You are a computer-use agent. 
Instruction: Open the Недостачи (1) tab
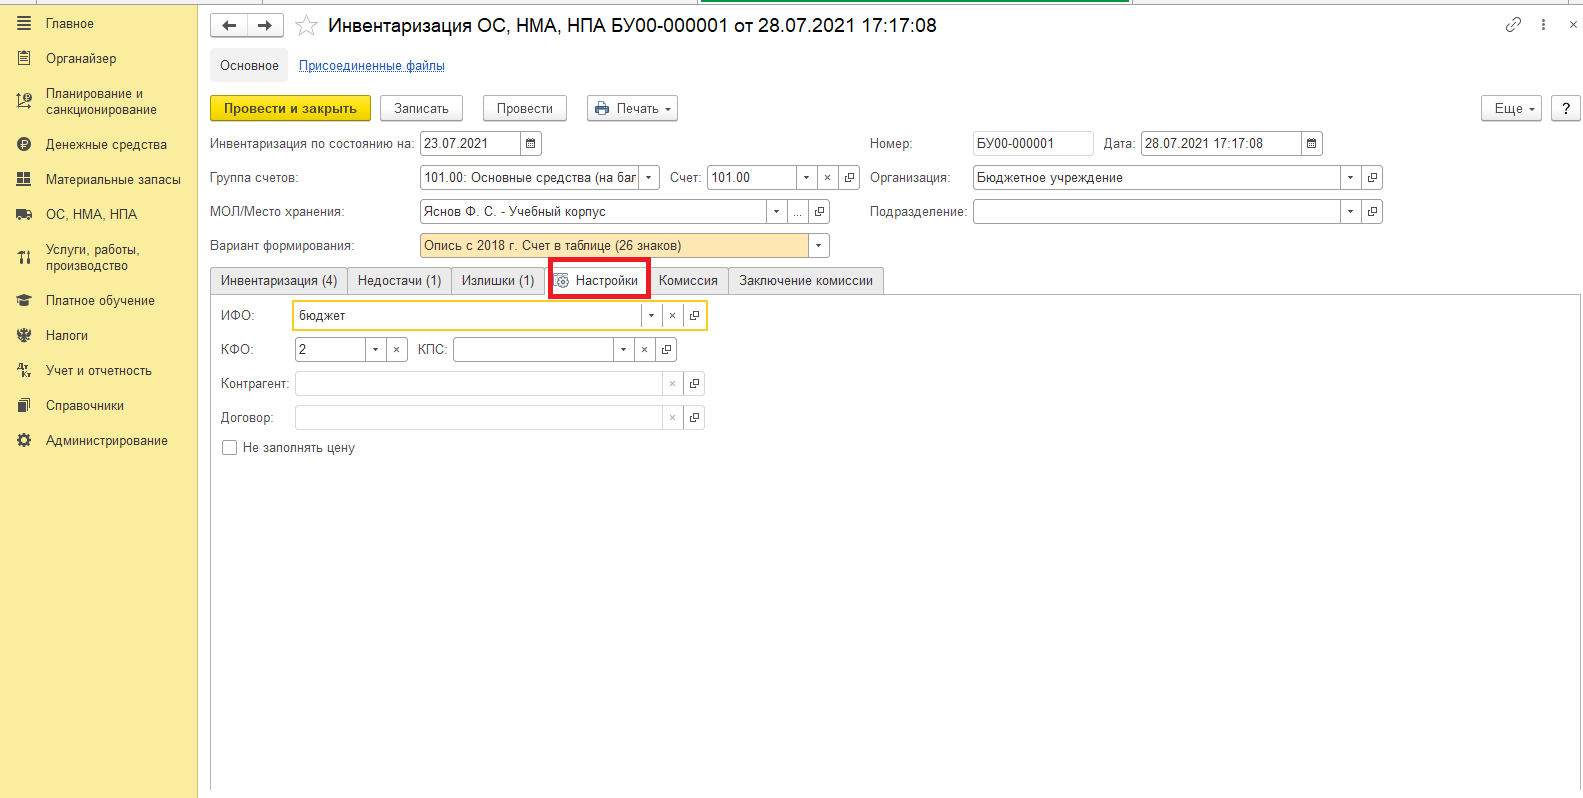pyautogui.click(x=399, y=281)
